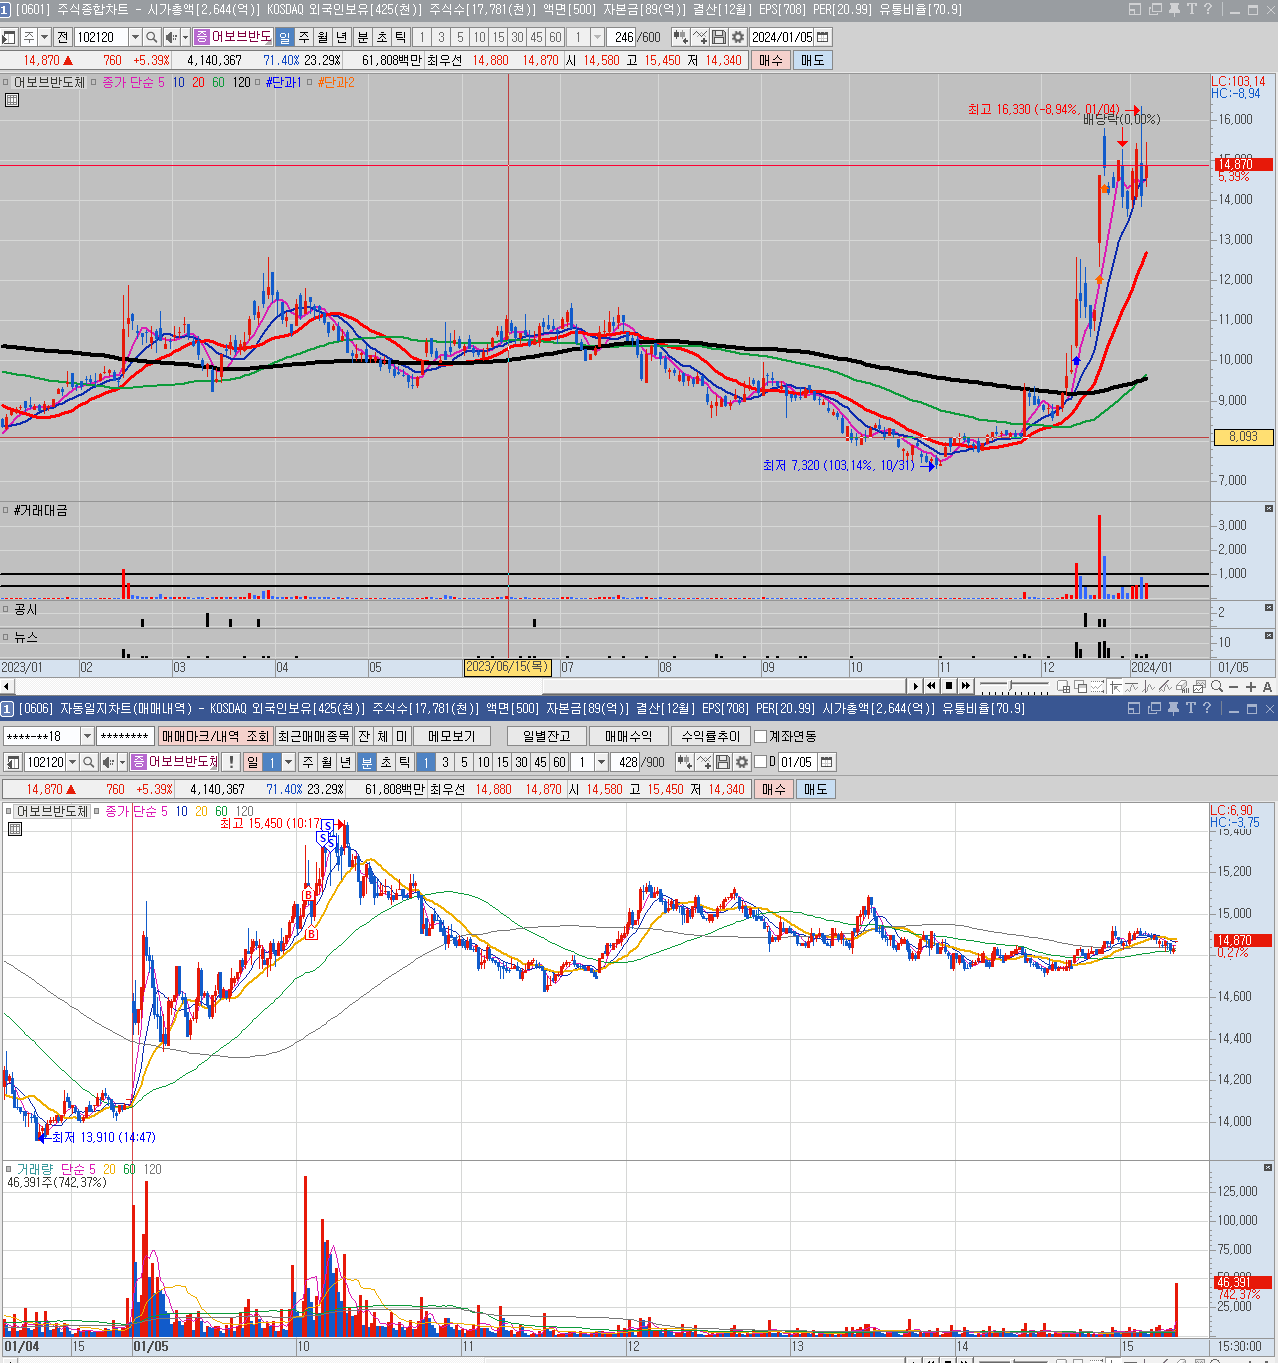Select 일 daily period in top chart
Screen dimensions: 1278x1363
[x=285, y=37]
